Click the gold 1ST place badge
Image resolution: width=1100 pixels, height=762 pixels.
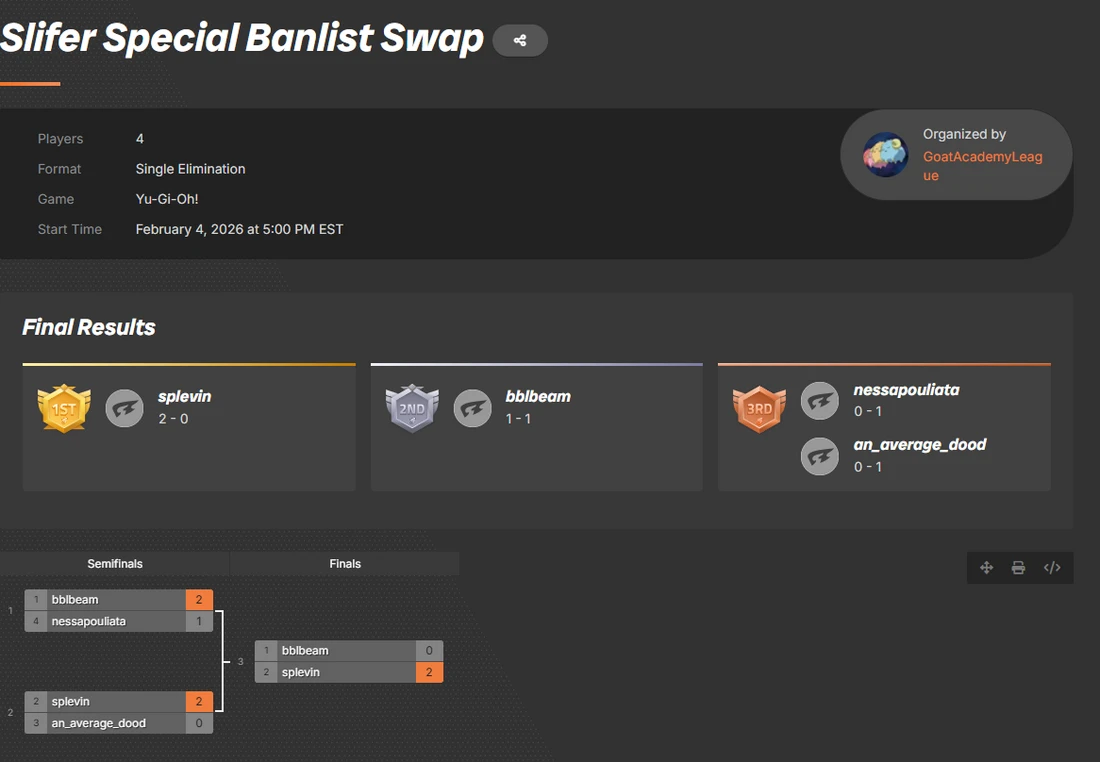[x=64, y=408]
